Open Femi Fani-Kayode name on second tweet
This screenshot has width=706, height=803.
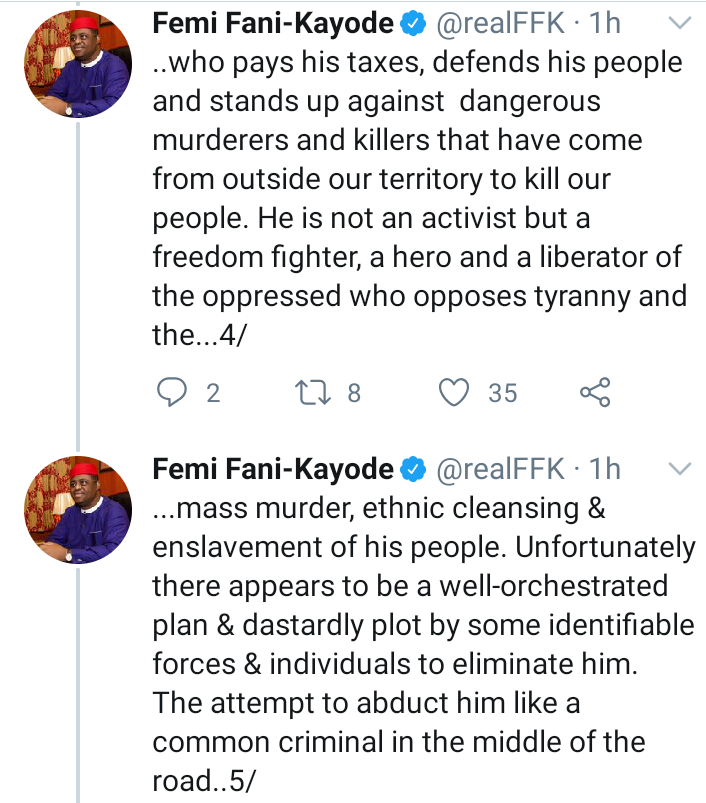coord(273,470)
